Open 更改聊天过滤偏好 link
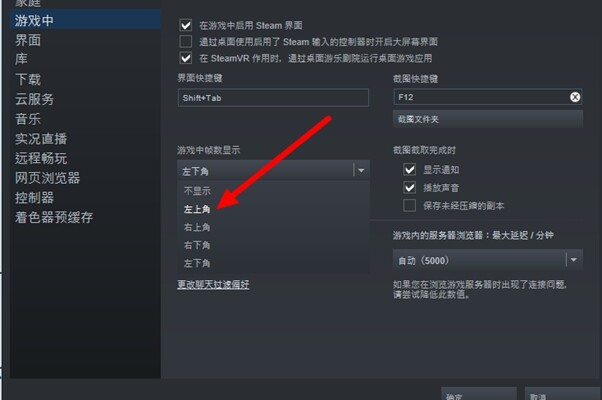Screen dimensions: 602x400 pyautogui.click(x=213, y=284)
